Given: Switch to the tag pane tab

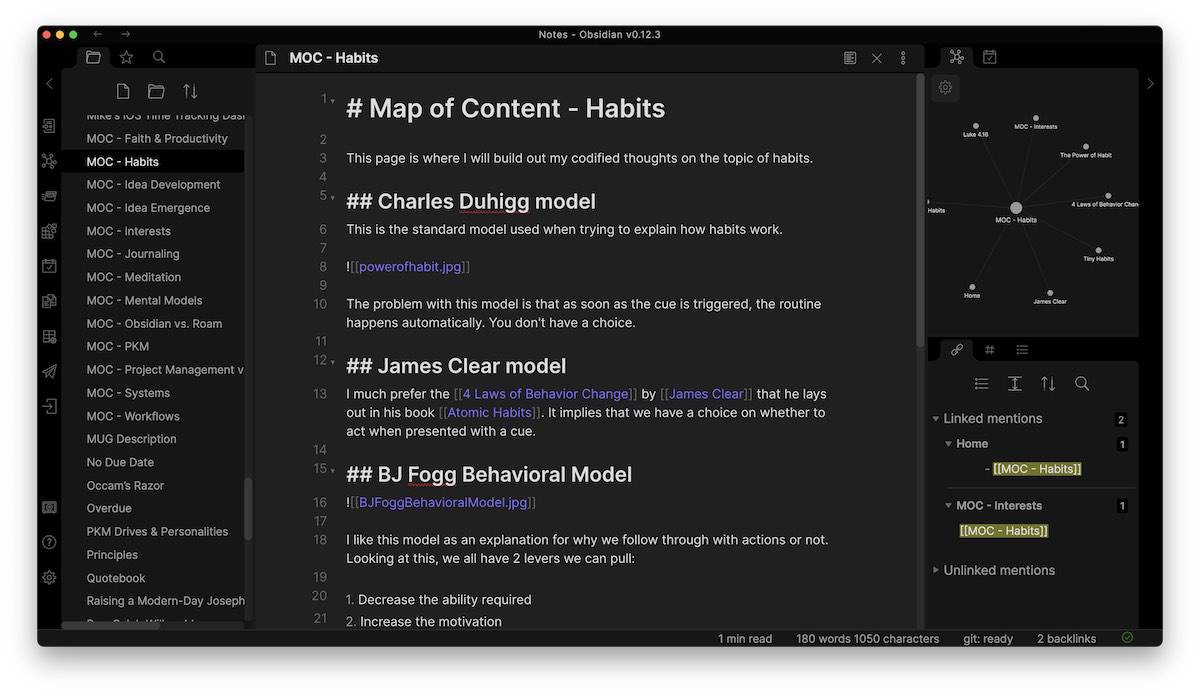Looking at the screenshot, I should coord(989,349).
